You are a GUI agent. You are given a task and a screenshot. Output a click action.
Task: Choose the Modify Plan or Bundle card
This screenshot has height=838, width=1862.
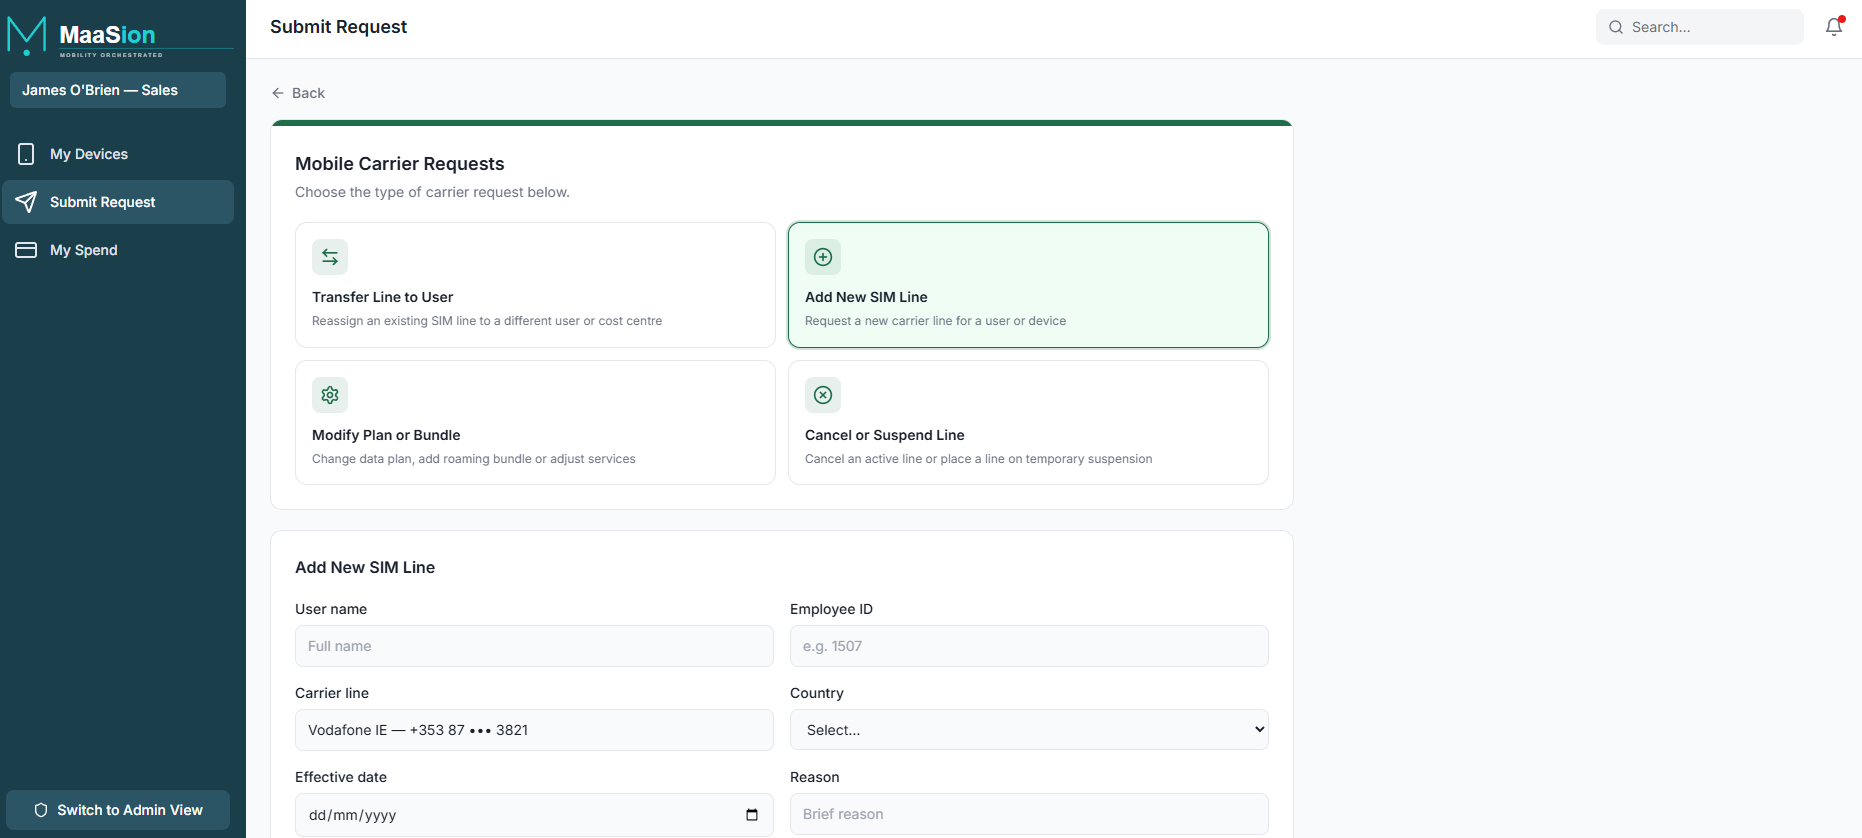tap(535, 423)
